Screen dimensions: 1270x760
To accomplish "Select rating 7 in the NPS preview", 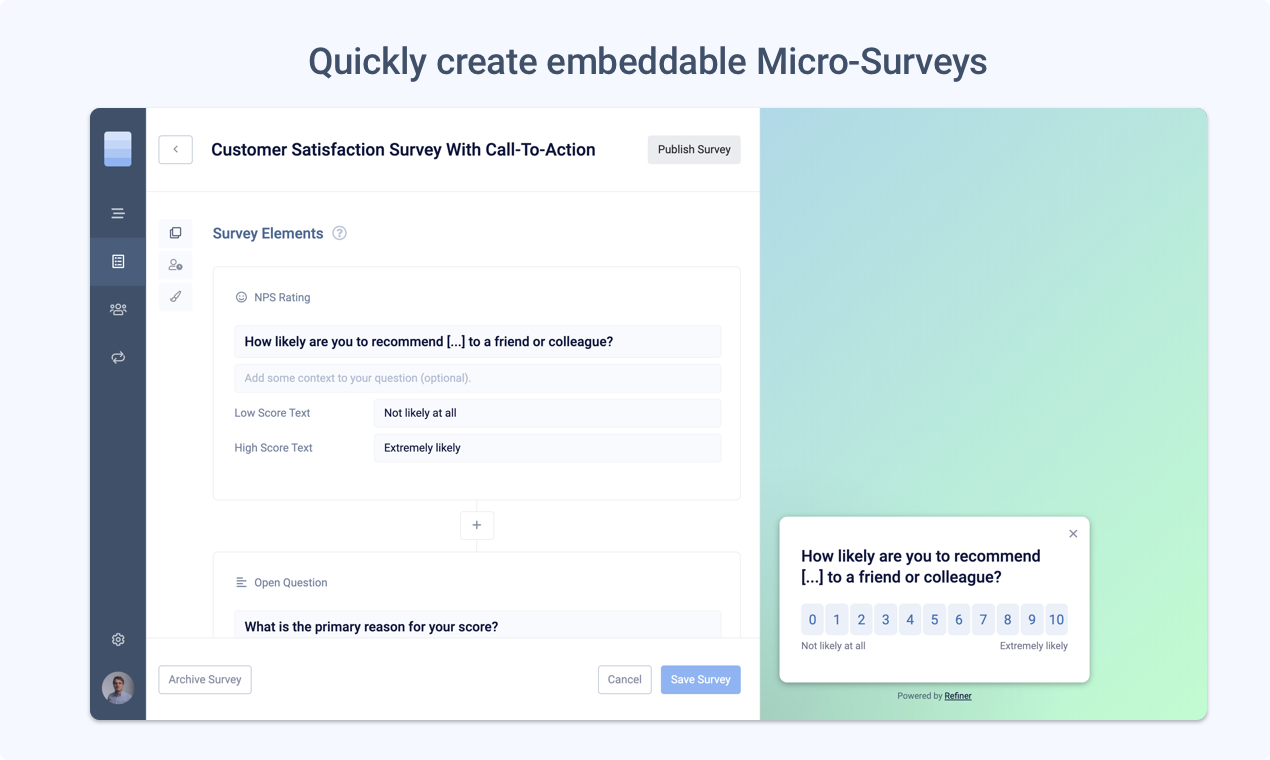I will pyautogui.click(x=983, y=620).
